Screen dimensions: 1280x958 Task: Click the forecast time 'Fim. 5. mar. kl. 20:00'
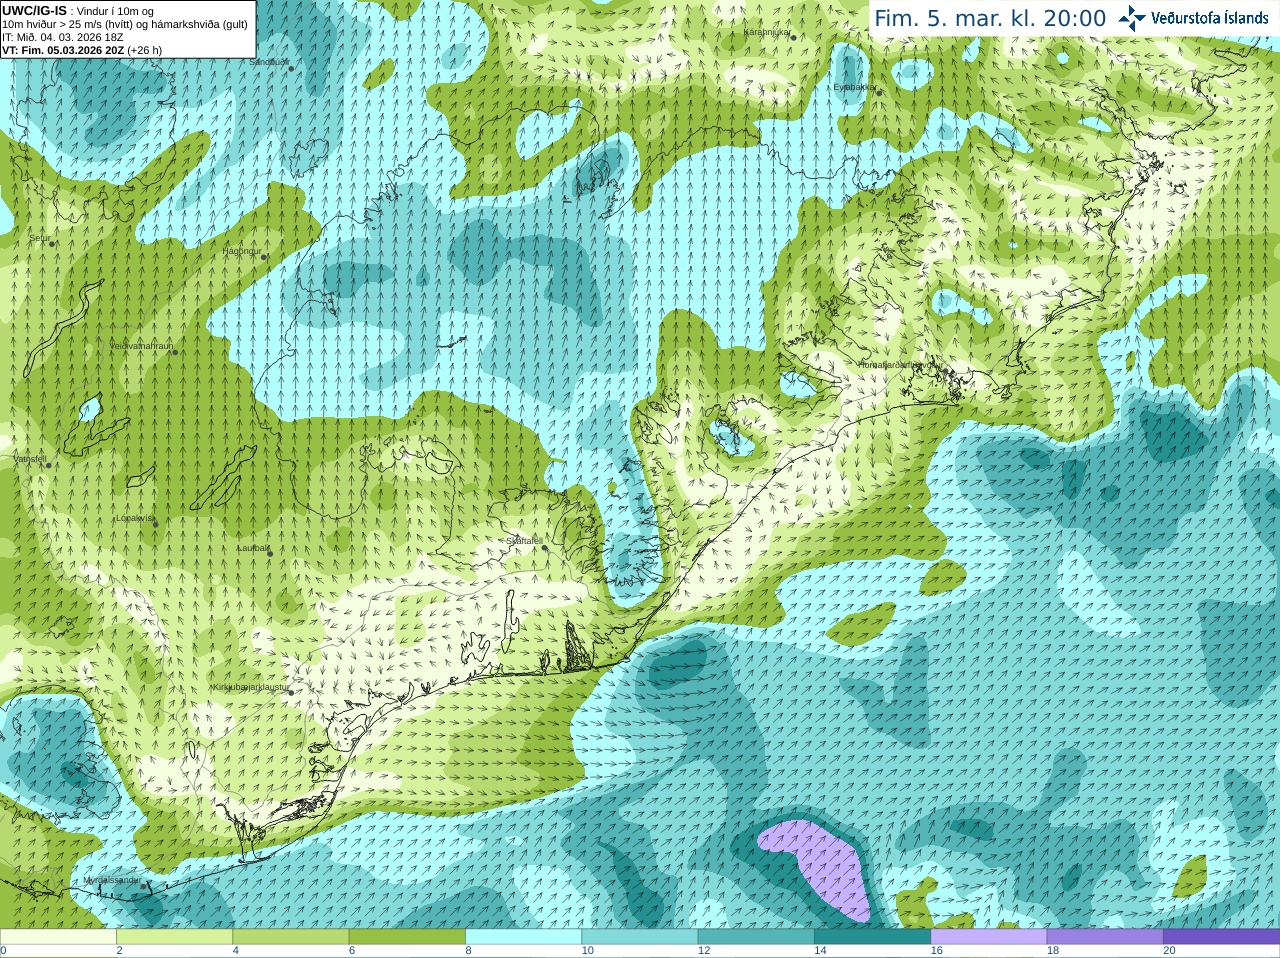(x=990, y=18)
